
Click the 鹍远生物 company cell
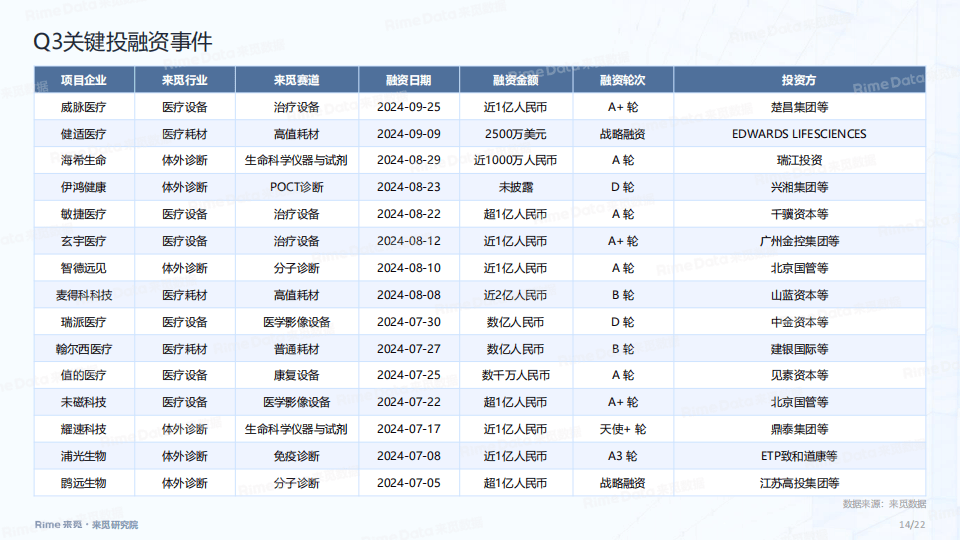pyautogui.click(x=84, y=483)
